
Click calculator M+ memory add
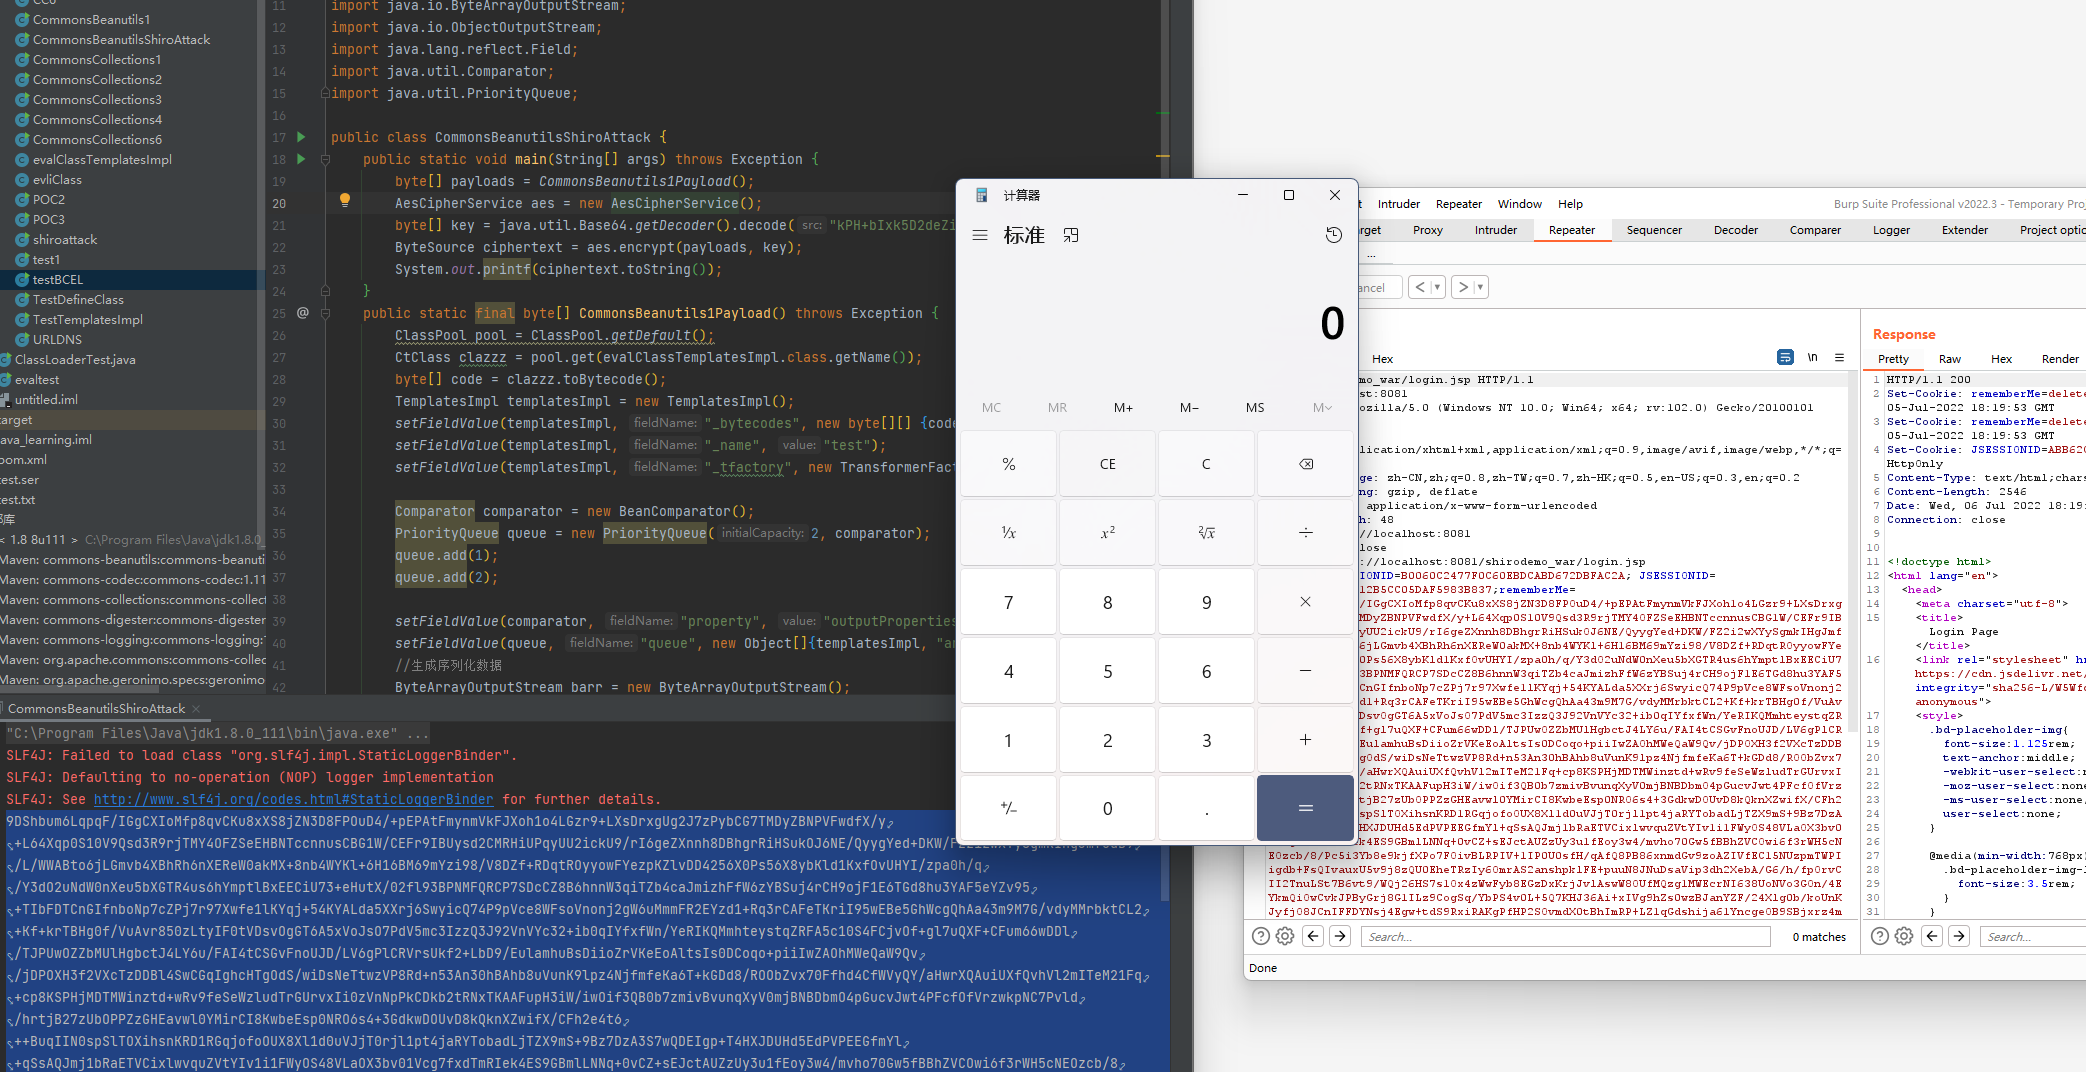tap(1123, 407)
